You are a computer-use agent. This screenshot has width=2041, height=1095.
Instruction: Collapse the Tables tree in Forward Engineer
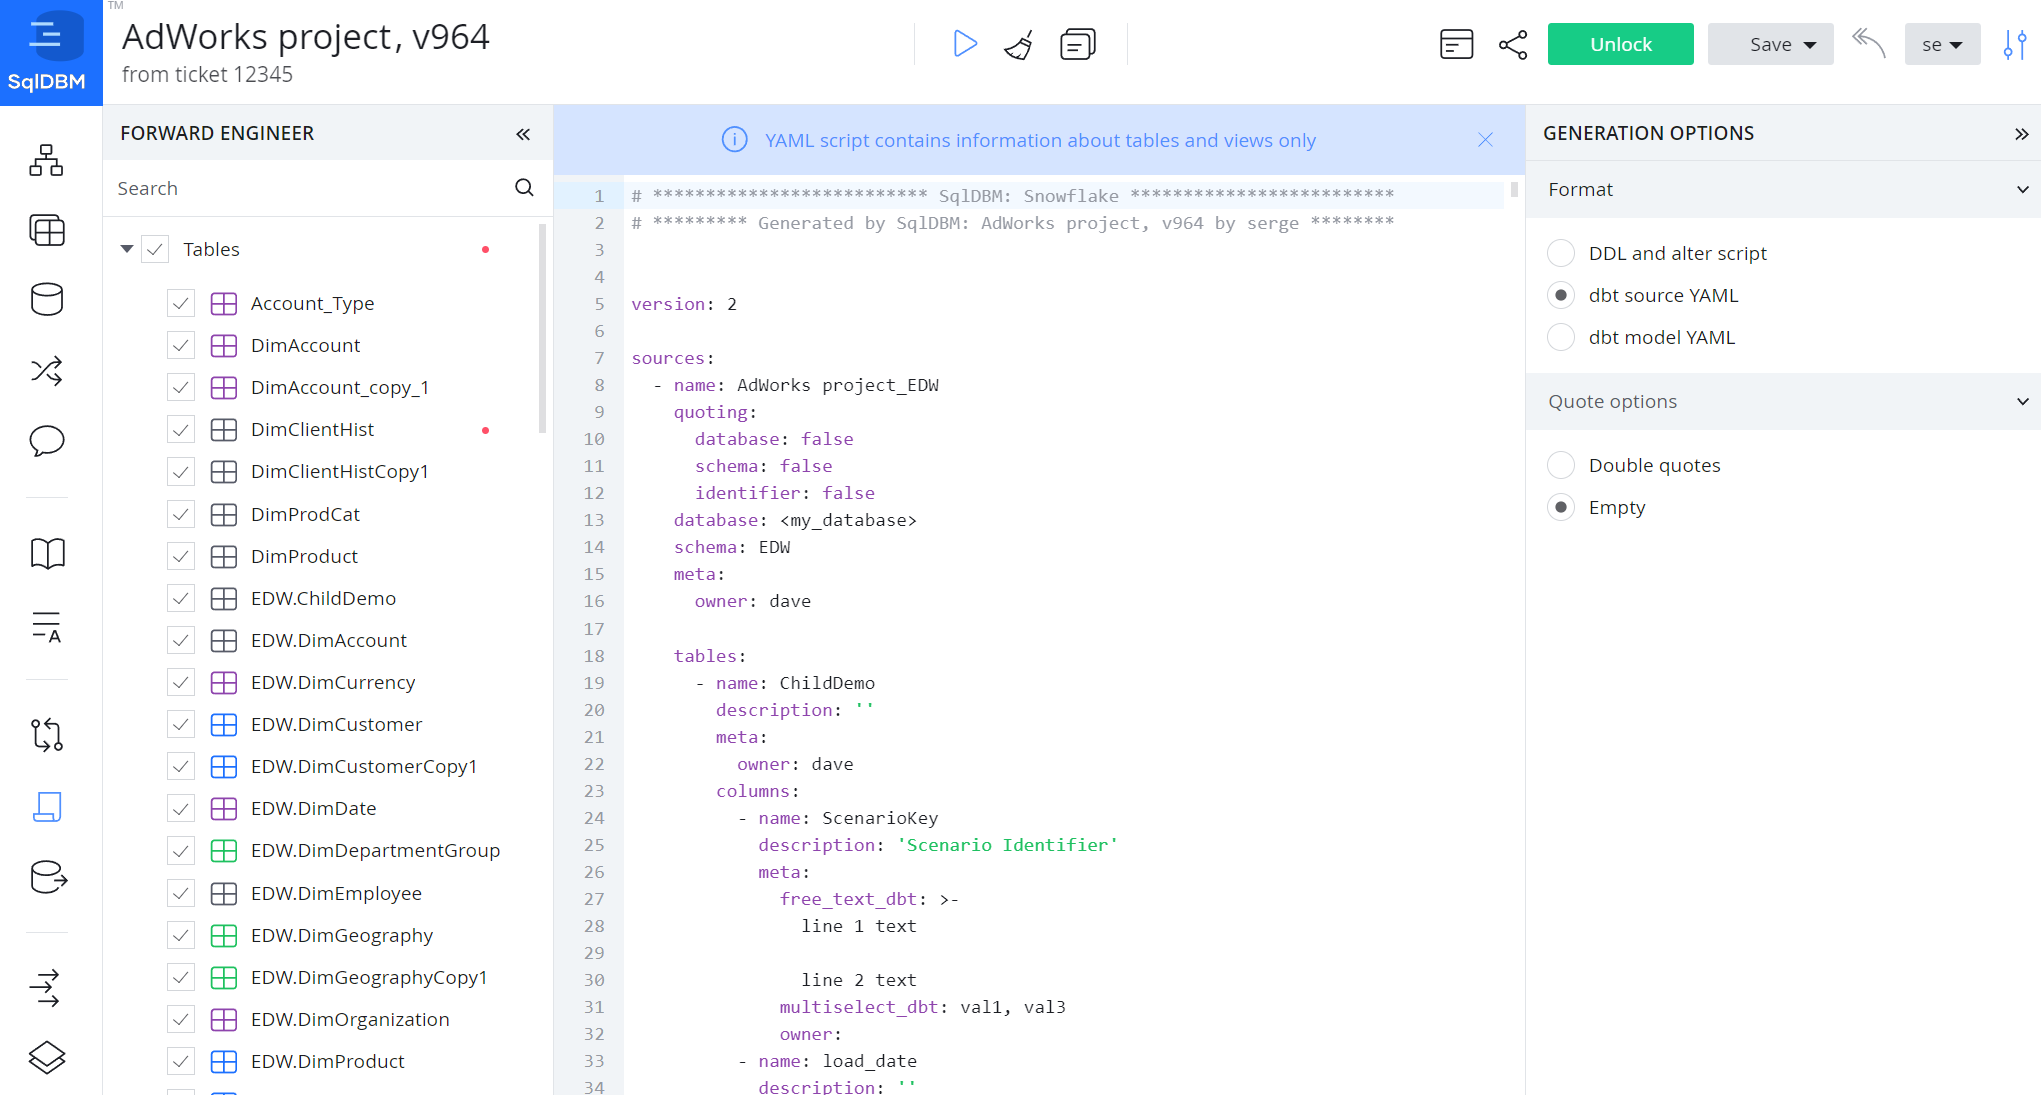[x=126, y=249]
